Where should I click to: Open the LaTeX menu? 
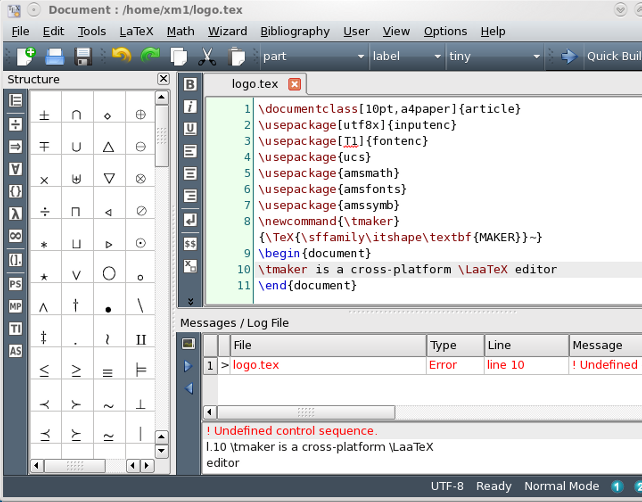136,31
